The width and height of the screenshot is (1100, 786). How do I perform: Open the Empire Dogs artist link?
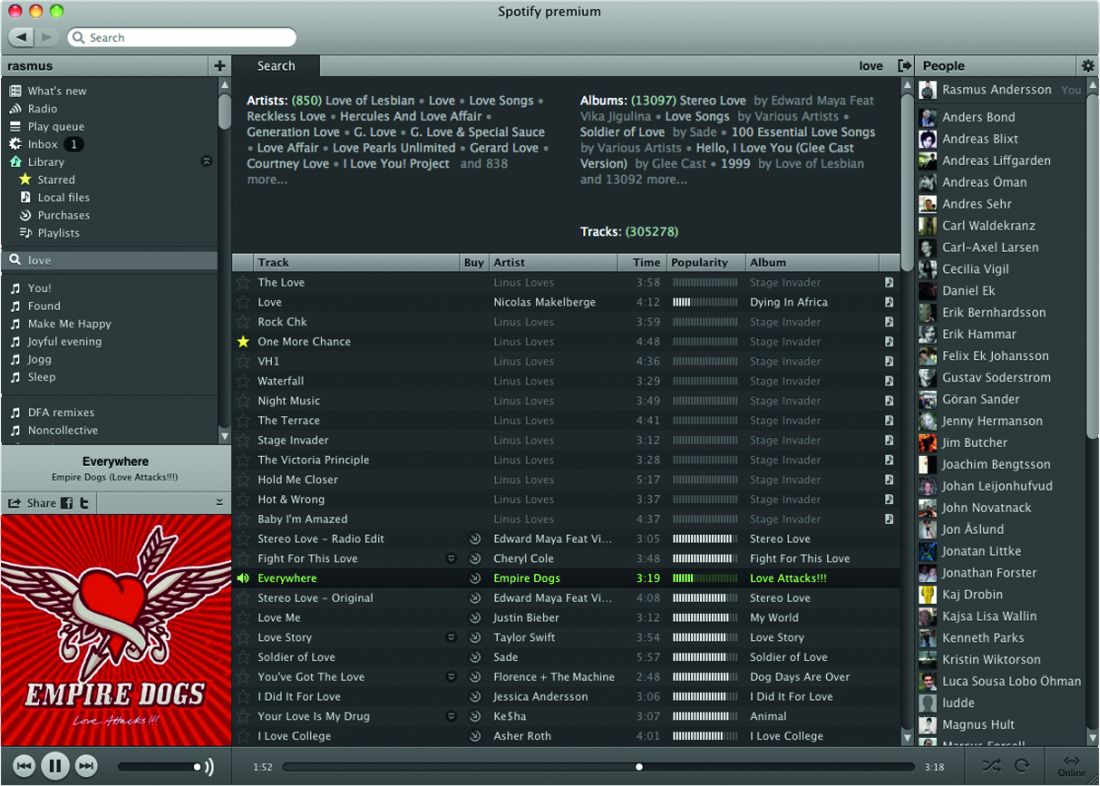tap(526, 578)
